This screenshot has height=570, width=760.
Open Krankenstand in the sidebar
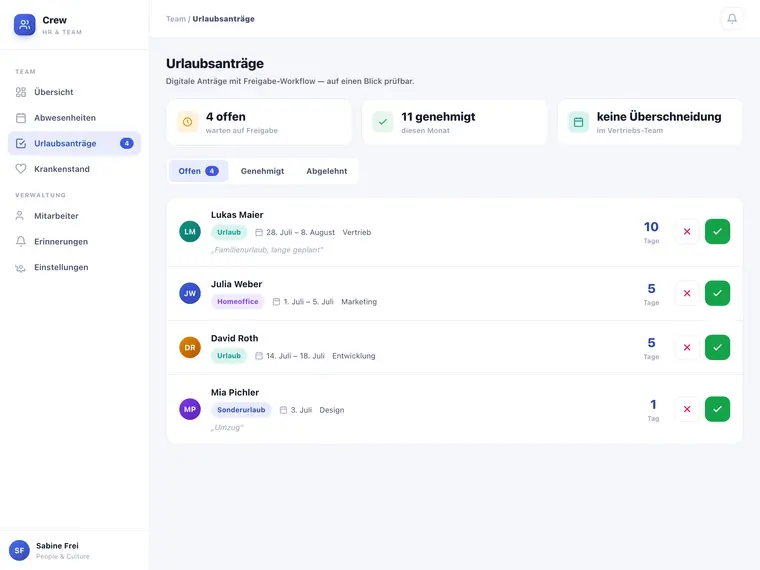click(x=74, y=169)
